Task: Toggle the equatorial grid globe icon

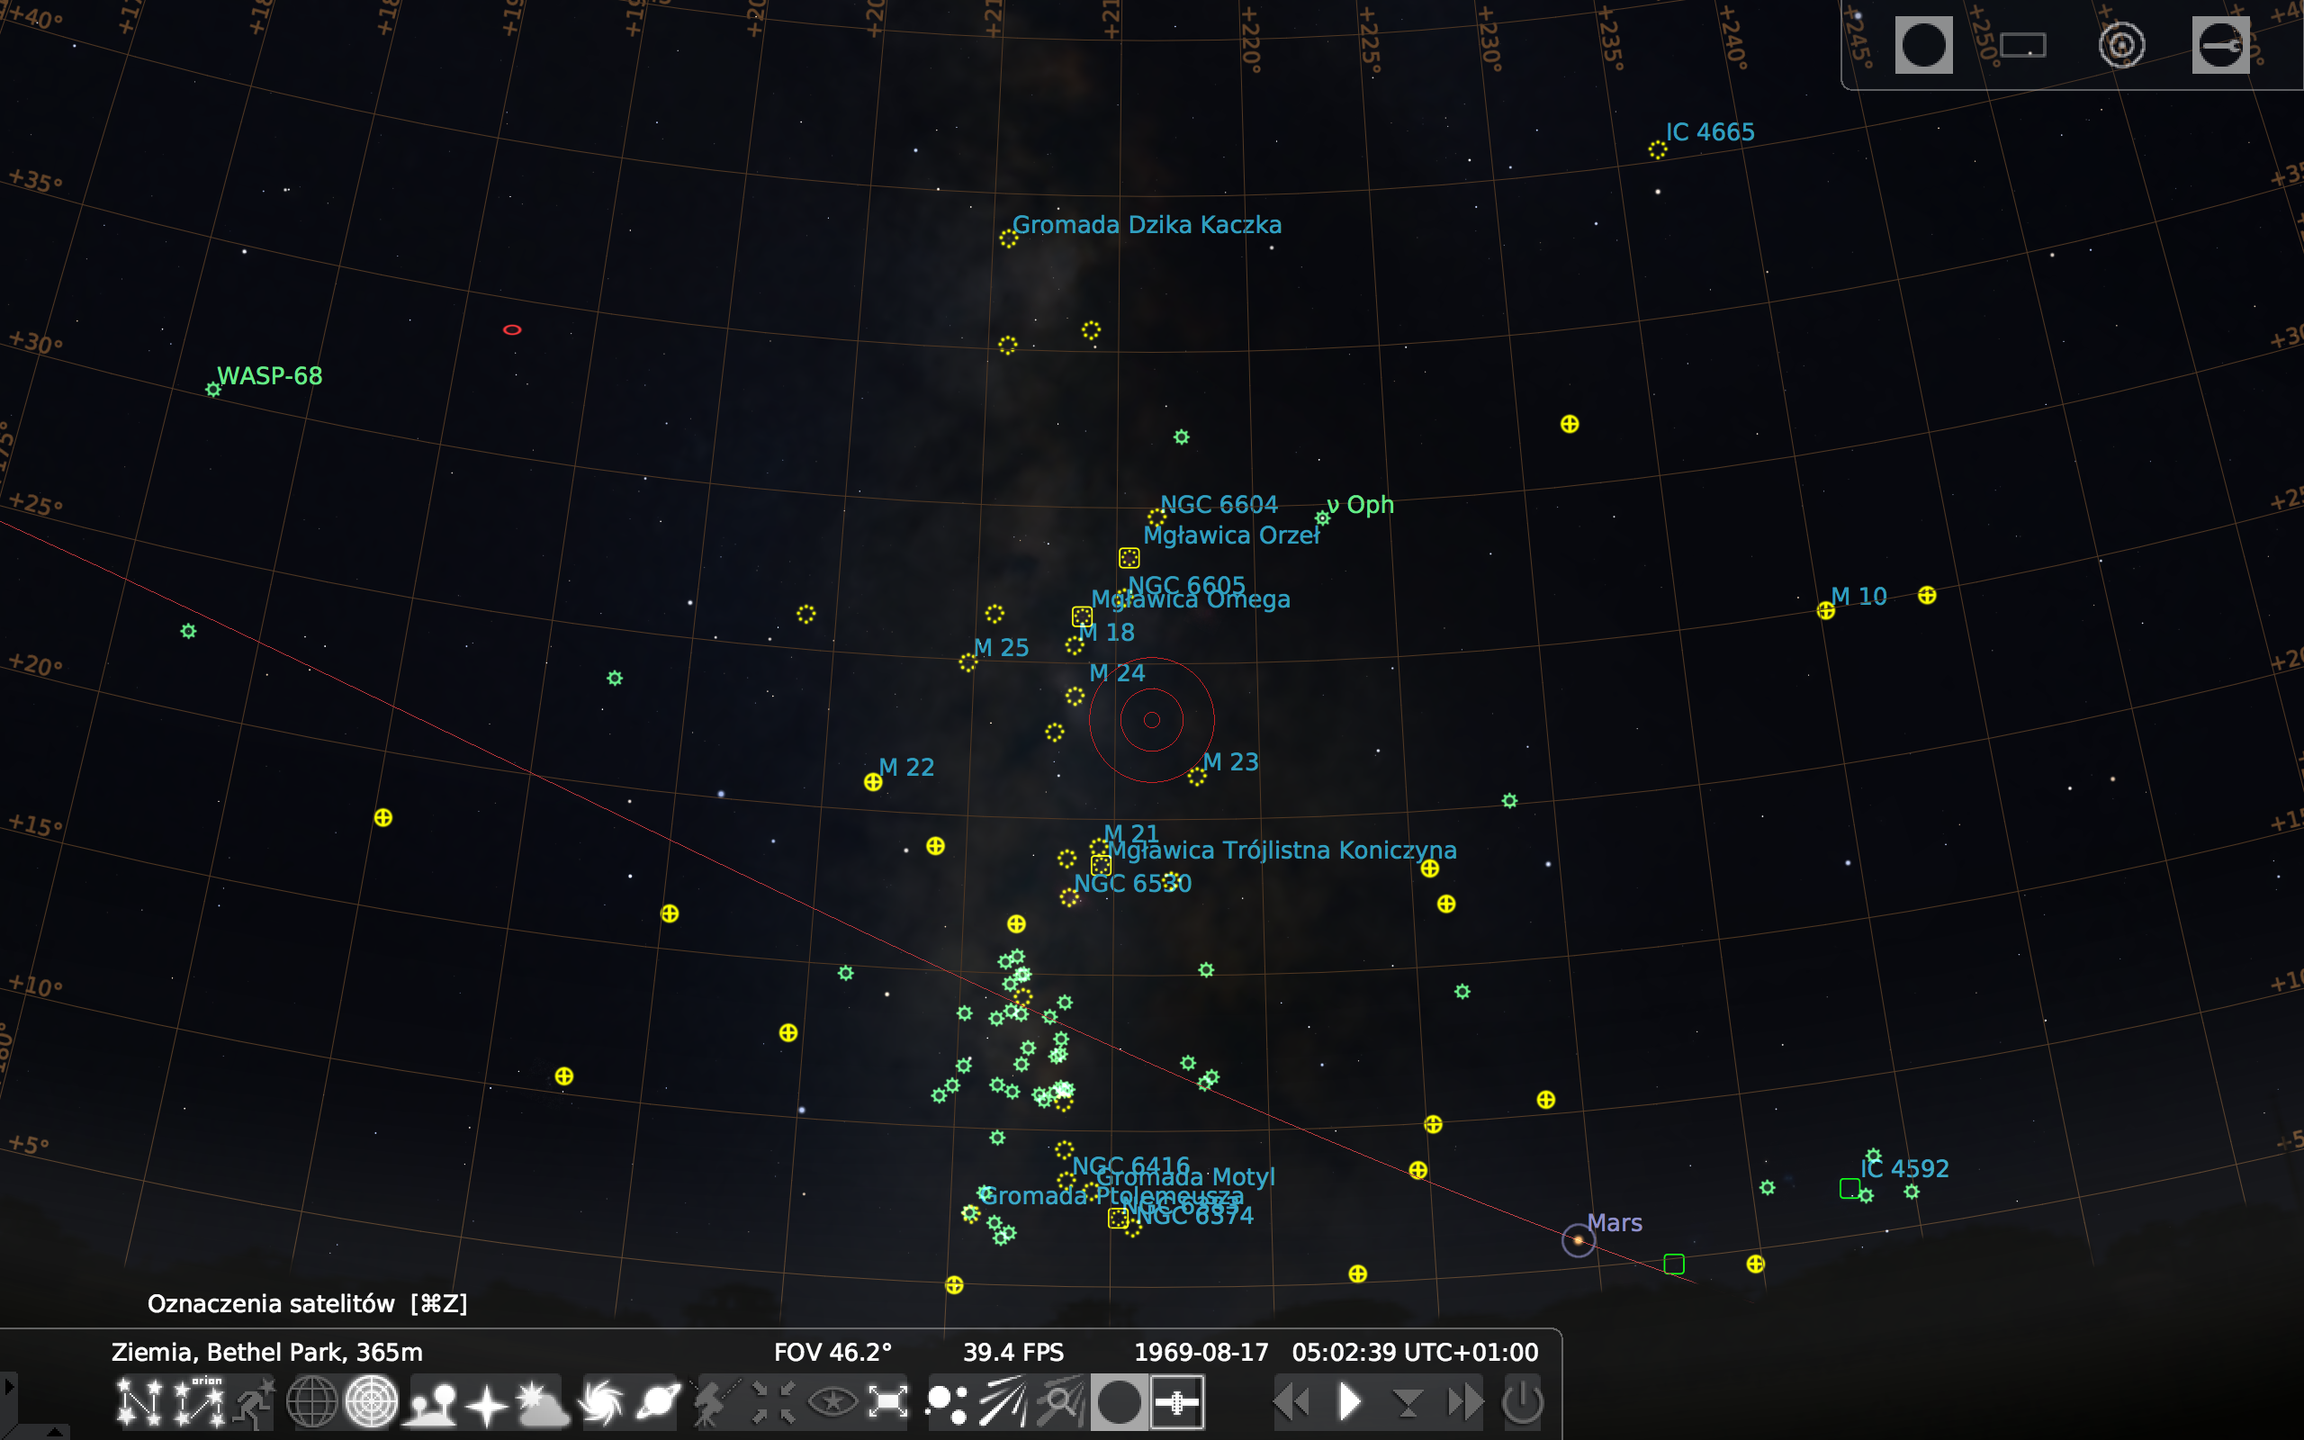Action: (x=312, y=1402)
